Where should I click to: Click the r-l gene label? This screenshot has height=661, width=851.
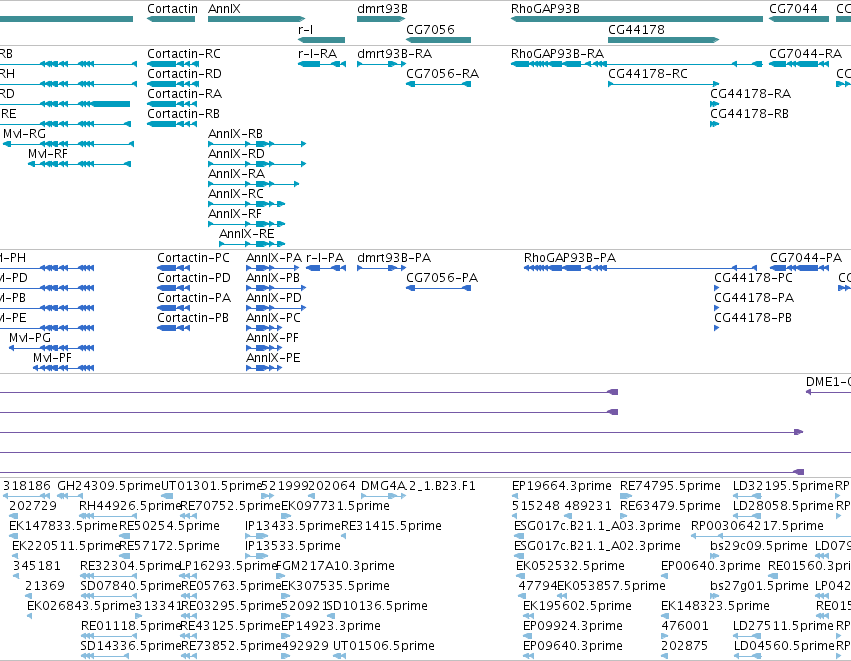pos(306,29)
